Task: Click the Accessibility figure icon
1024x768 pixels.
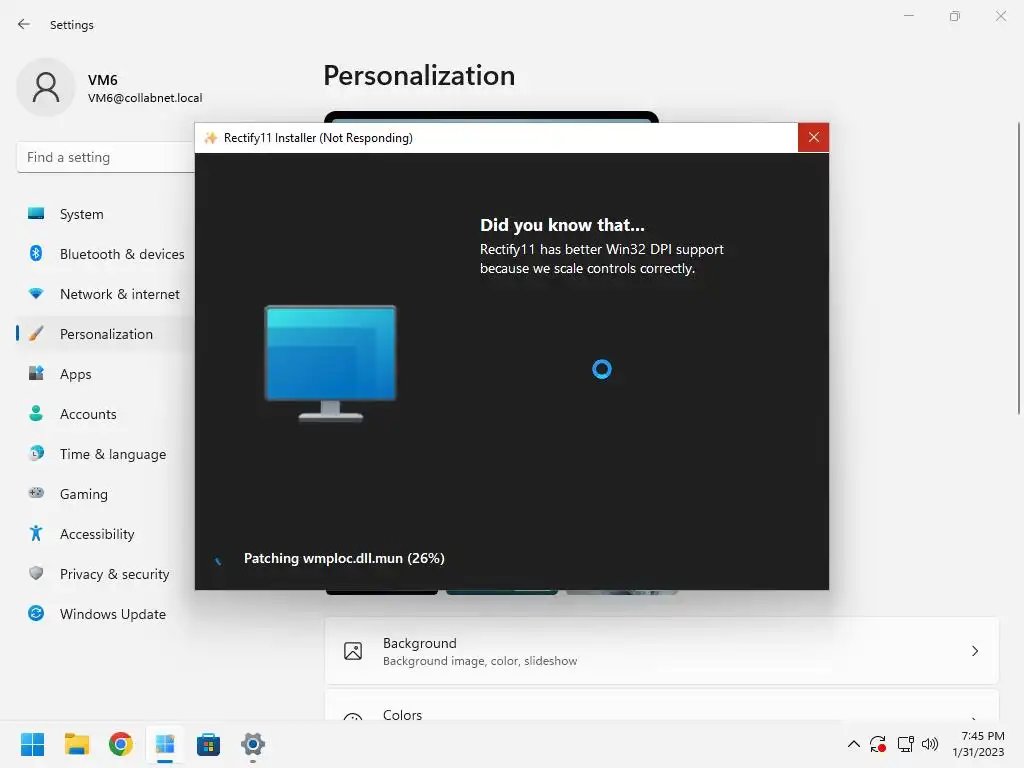Action: [x=36, y=534]
